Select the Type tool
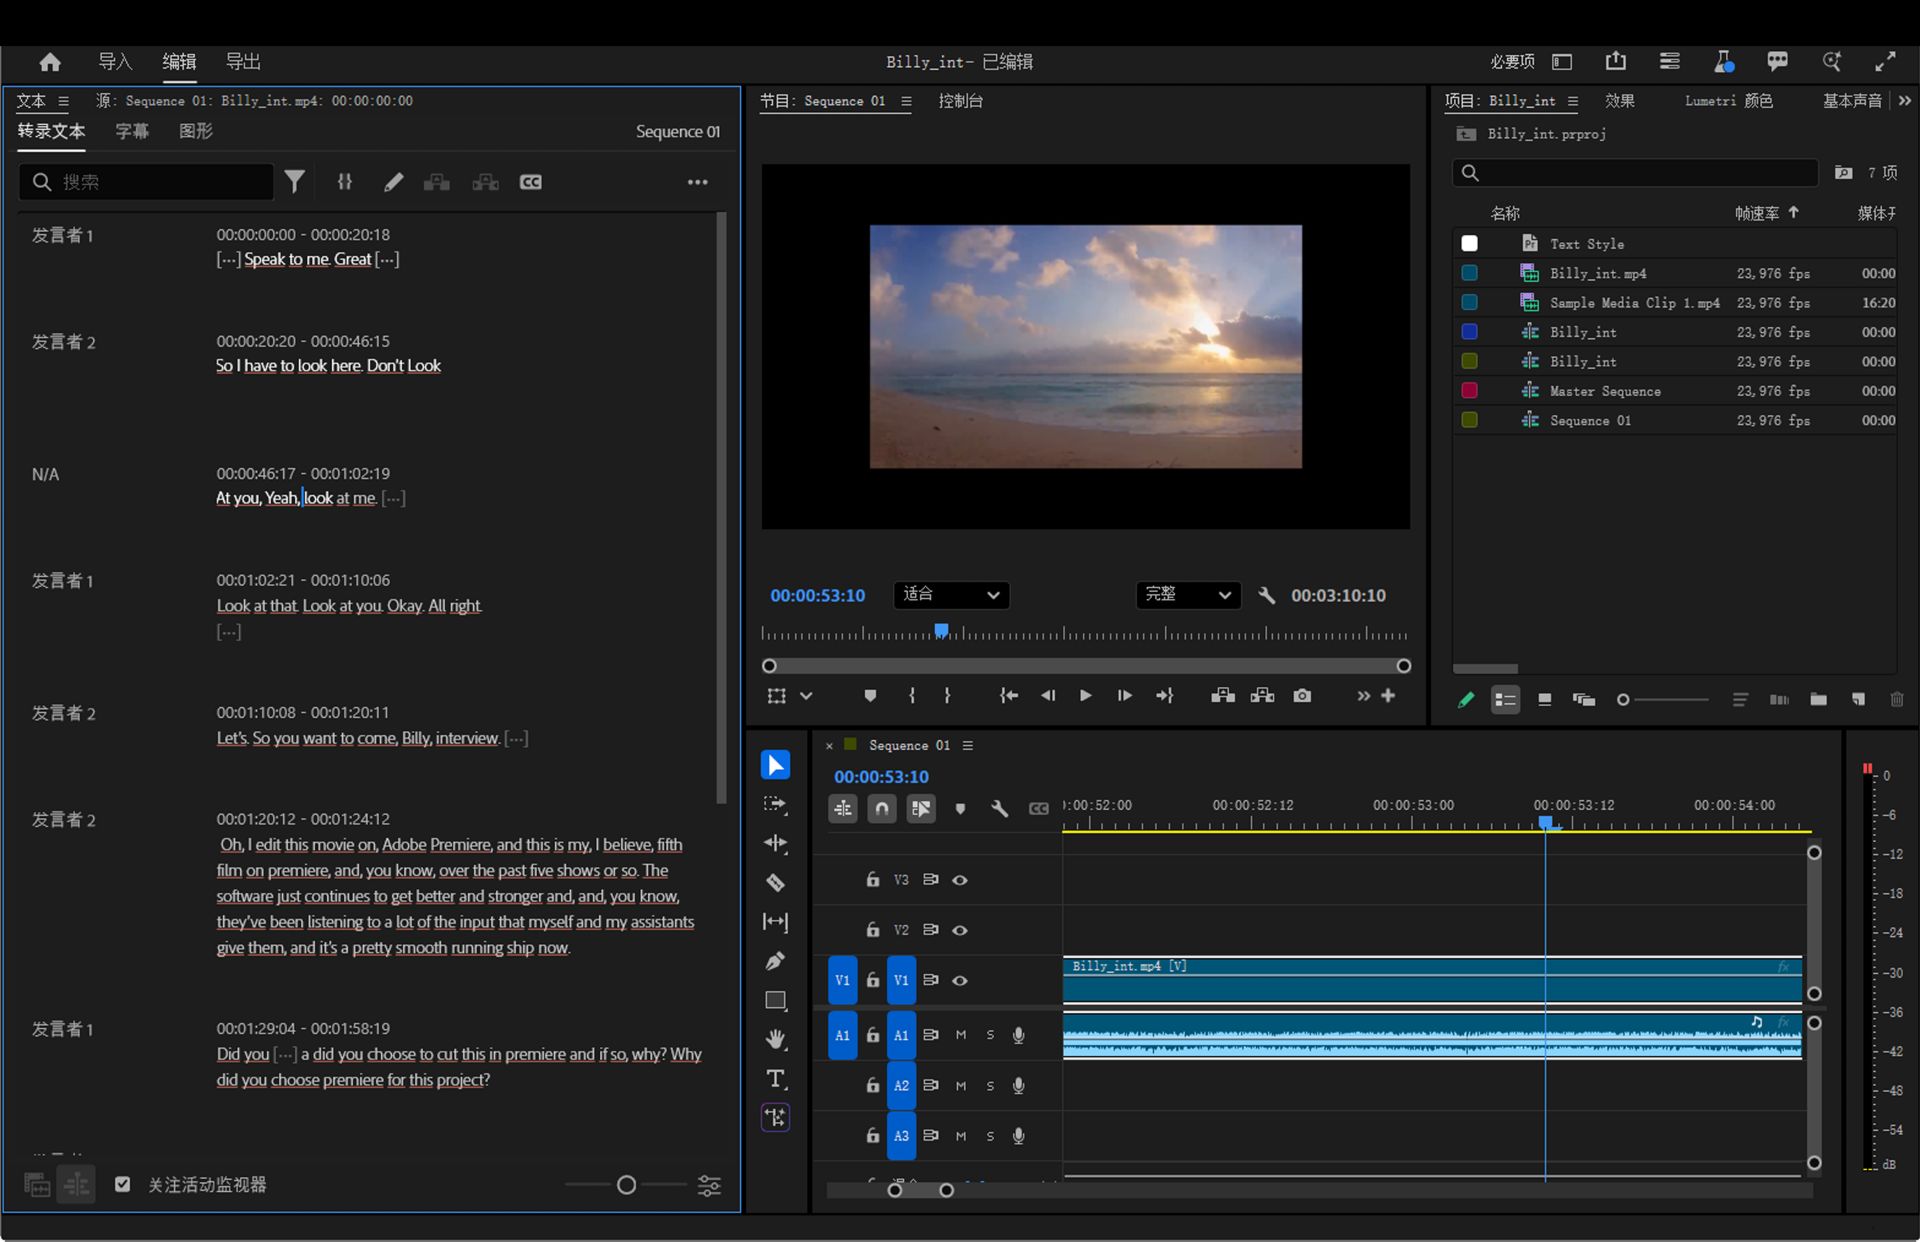The width and height of the screenshot is (1920, 1242). (775, 1078)
